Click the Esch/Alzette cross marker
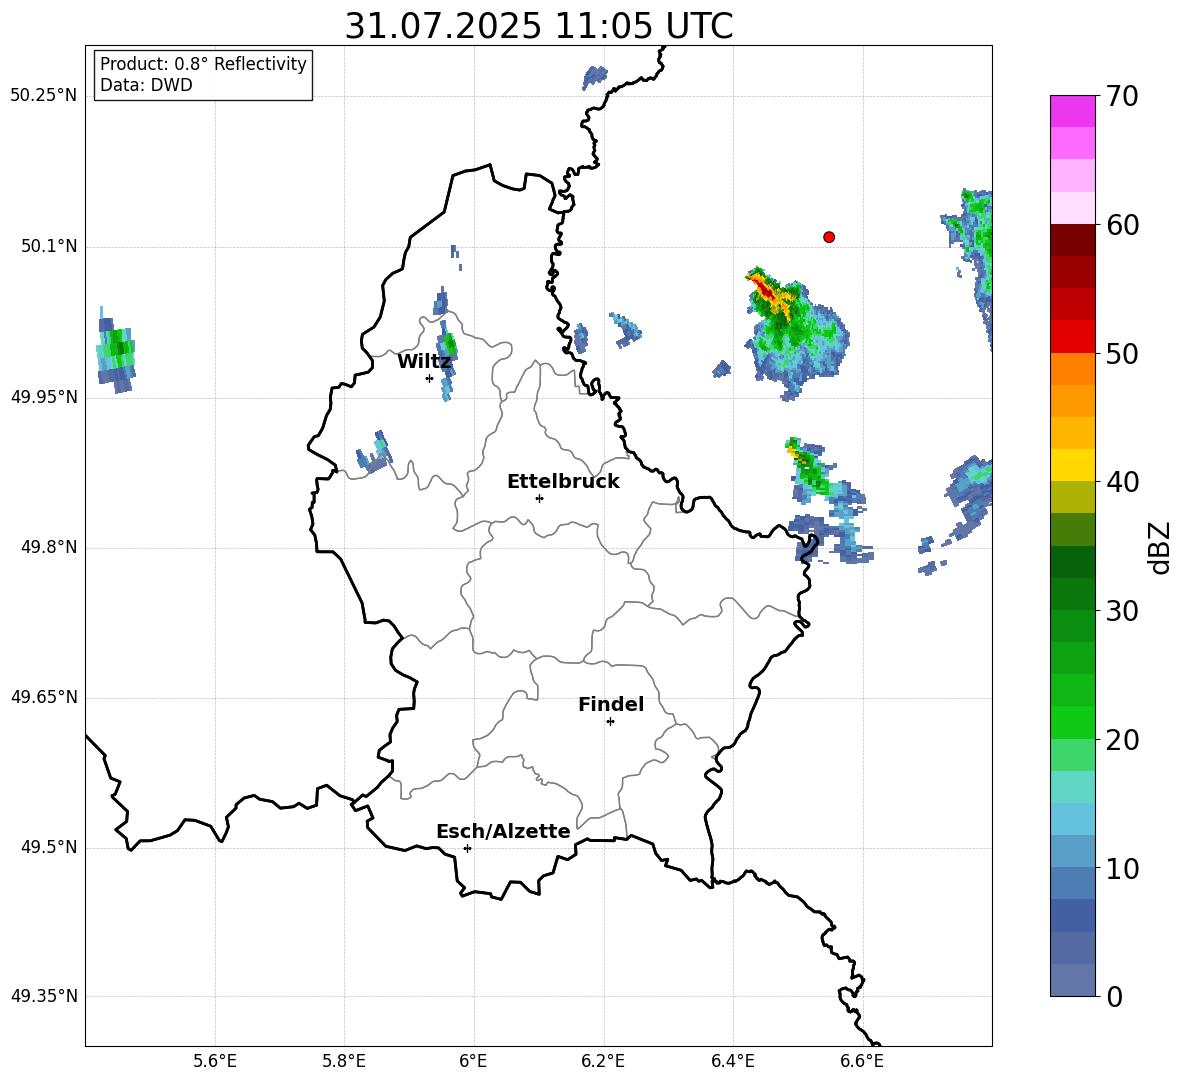 pos(467,848)
